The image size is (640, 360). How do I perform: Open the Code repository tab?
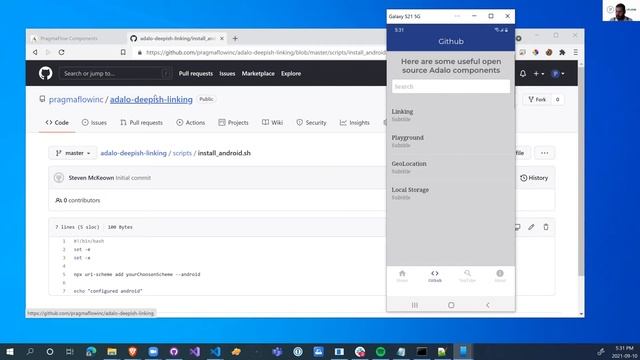click(57, 122)
